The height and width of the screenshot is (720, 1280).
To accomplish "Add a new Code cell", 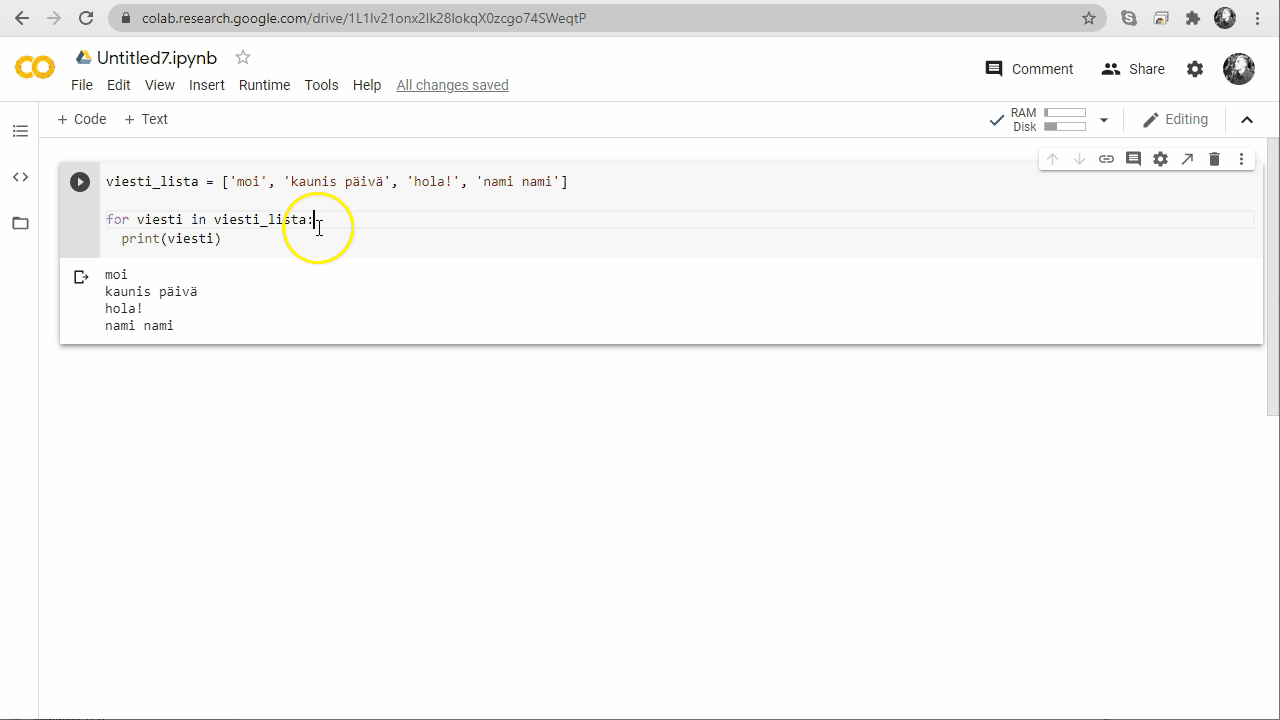I will pyautogui.click(x=82, y=119).
